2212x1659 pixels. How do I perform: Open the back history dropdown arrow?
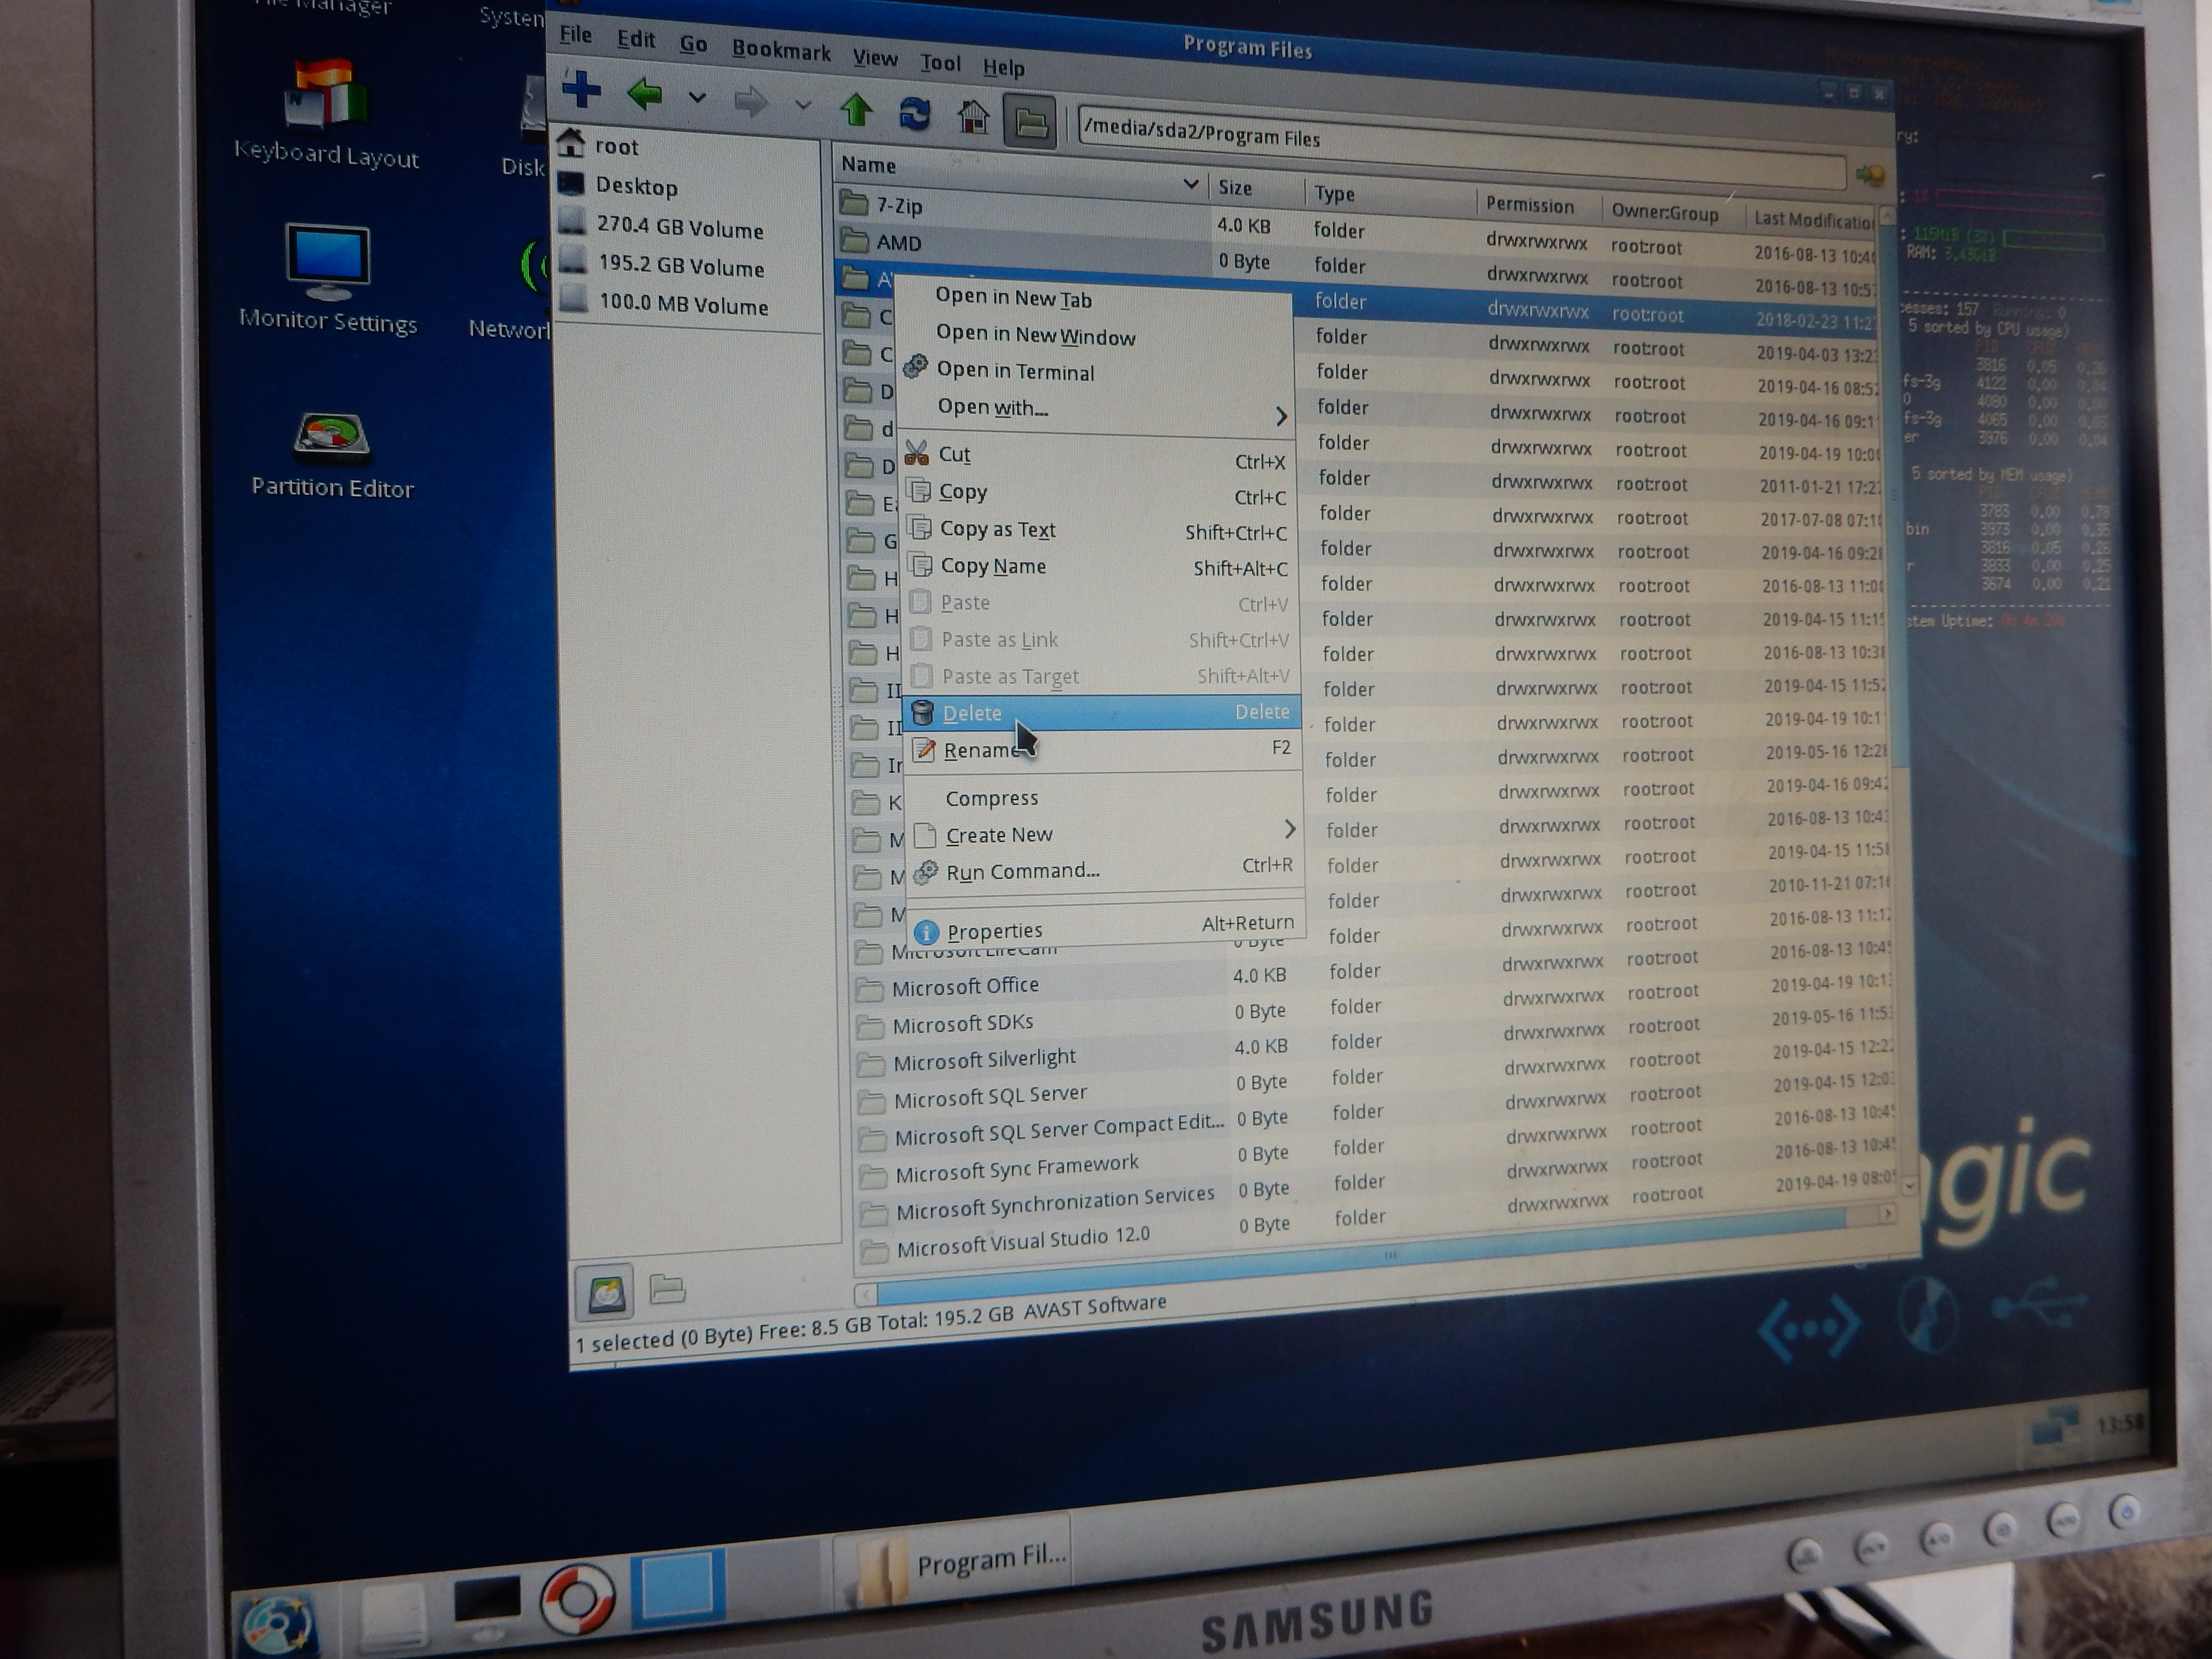697,98
